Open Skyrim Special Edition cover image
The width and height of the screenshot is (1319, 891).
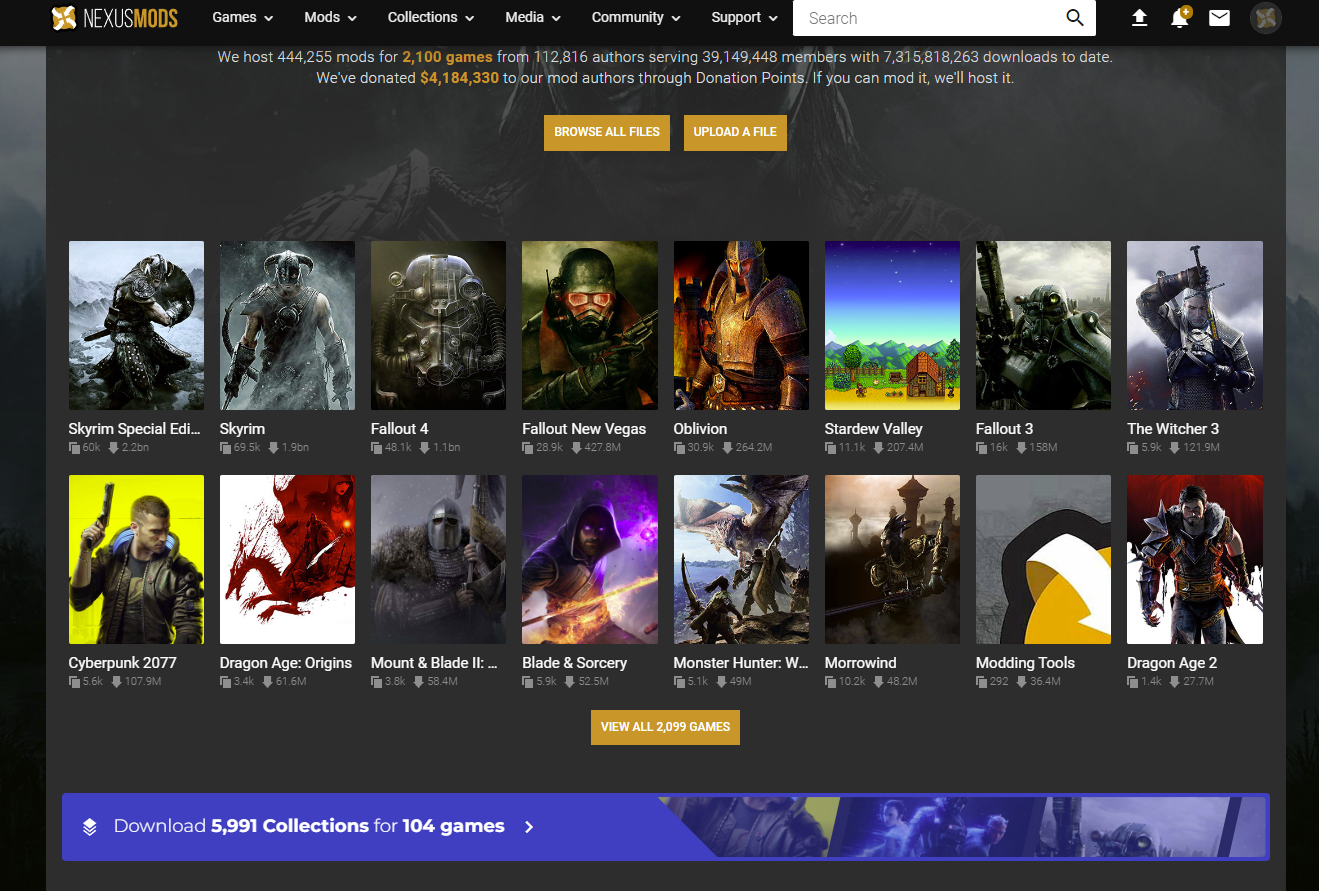click(136, 325)
